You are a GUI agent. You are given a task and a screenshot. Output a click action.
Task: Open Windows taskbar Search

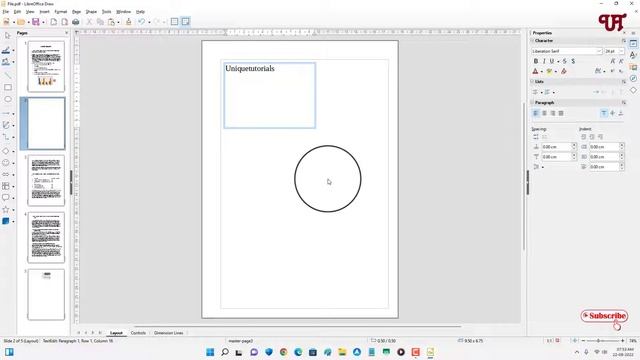(x=224, y=352)
